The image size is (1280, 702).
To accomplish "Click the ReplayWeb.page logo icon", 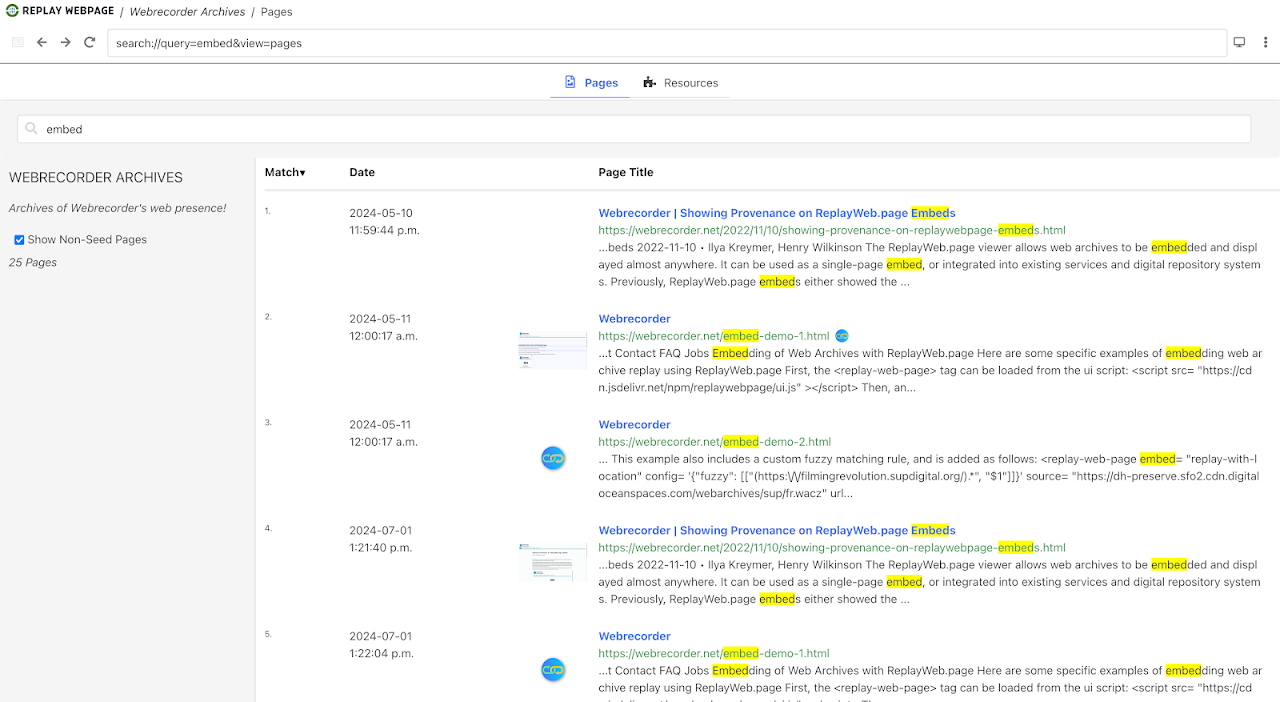I will [13, 11].
